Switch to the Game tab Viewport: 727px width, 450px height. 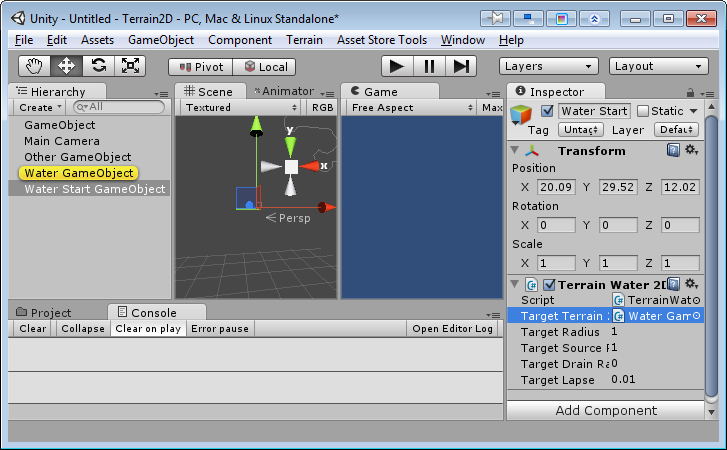(389, 91)
